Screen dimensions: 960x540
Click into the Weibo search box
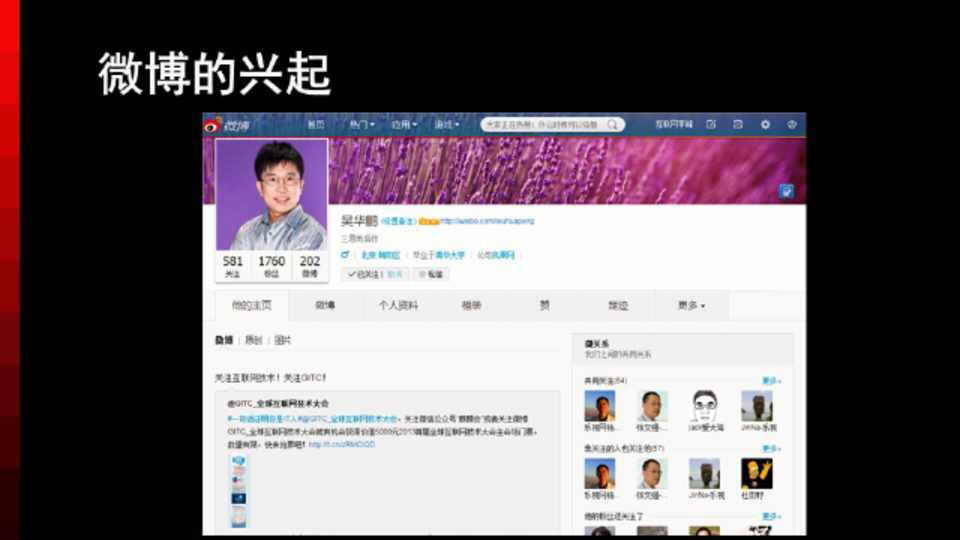click(543, 125)
